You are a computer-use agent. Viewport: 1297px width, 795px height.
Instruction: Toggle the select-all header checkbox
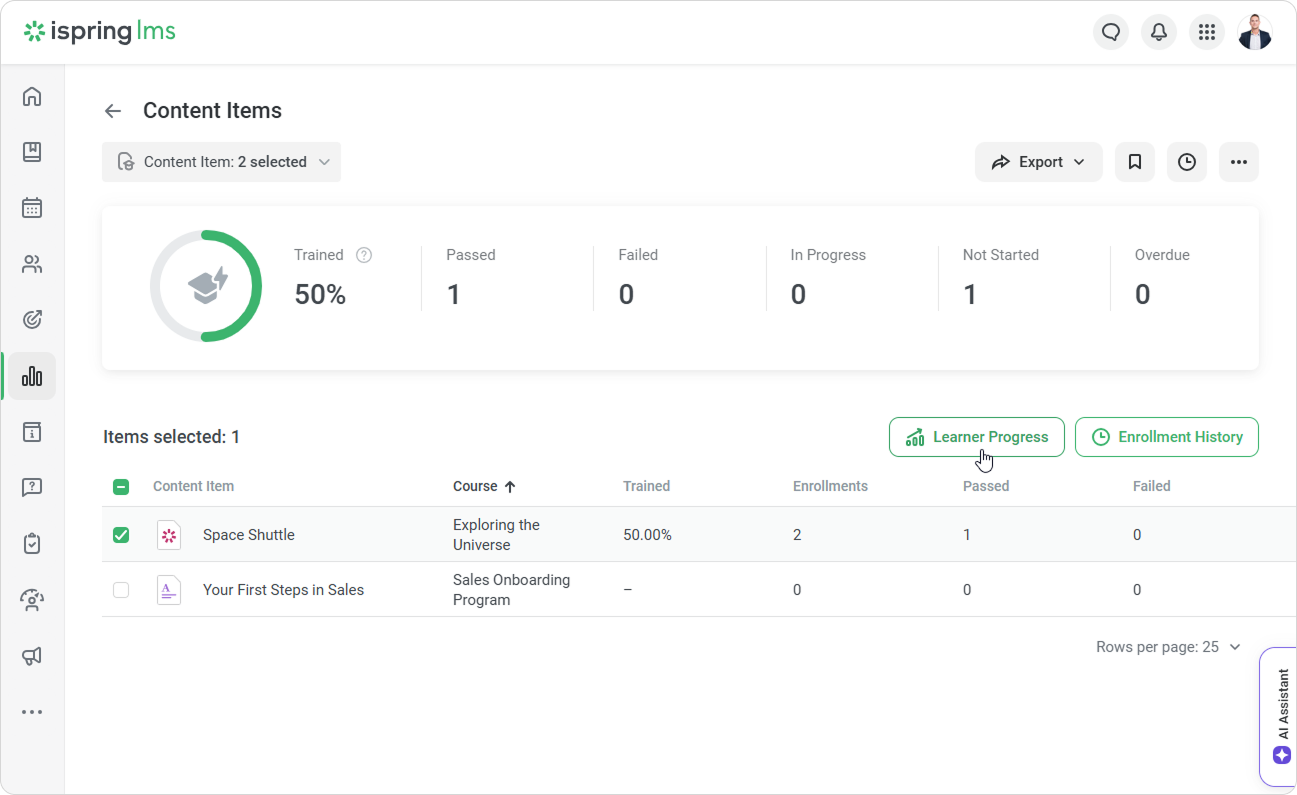(121, 487)
